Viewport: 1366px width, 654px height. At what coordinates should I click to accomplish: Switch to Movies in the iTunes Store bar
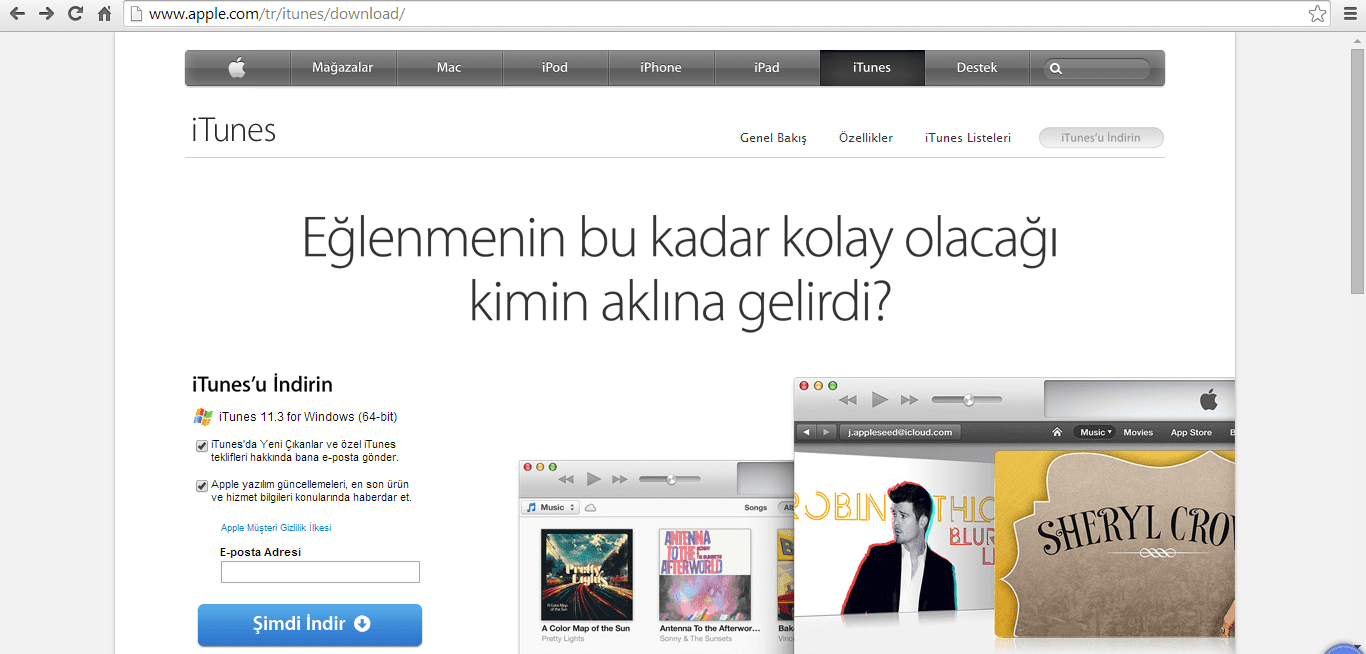tap(1138, 432)
